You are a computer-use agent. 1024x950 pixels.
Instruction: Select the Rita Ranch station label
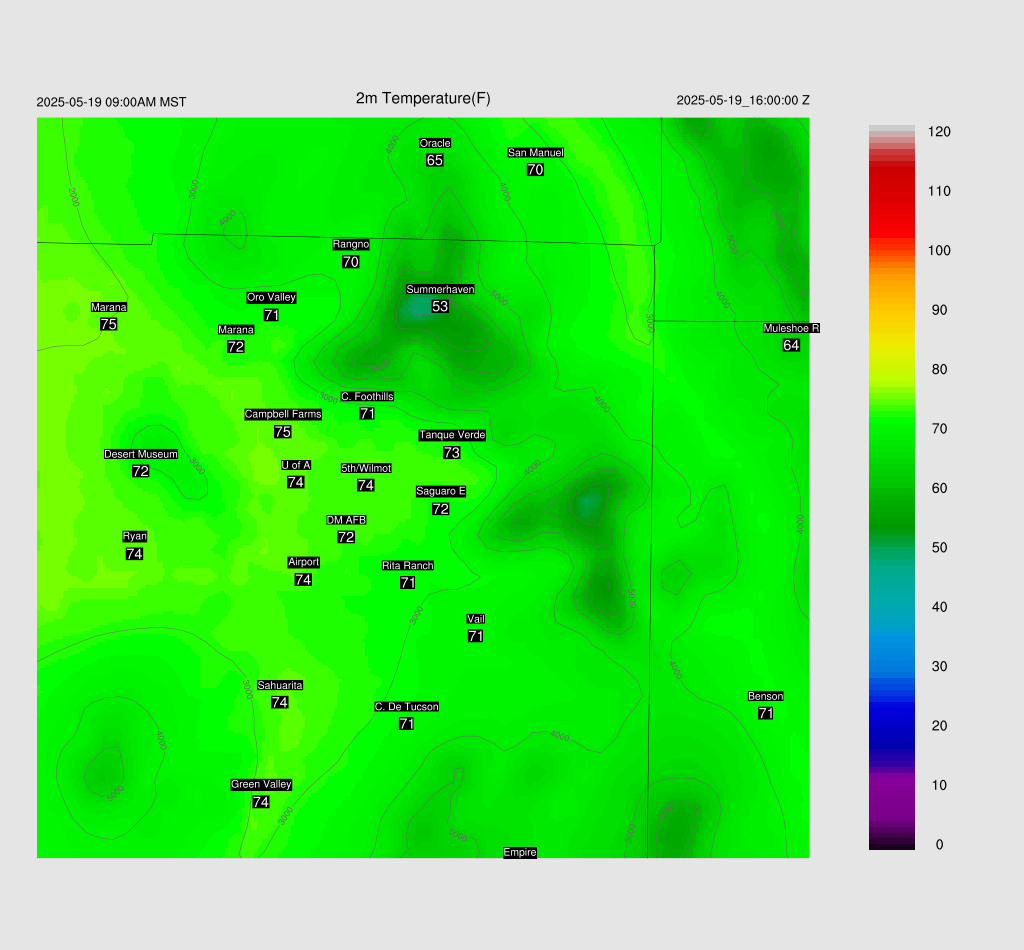408,565
